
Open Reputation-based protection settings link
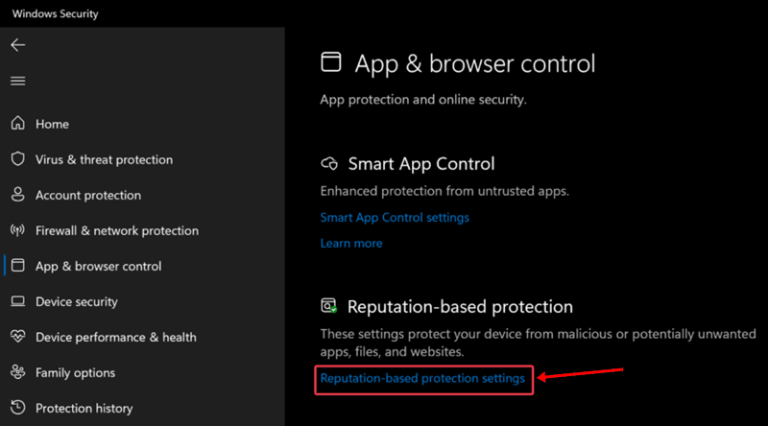coord(423,379)
